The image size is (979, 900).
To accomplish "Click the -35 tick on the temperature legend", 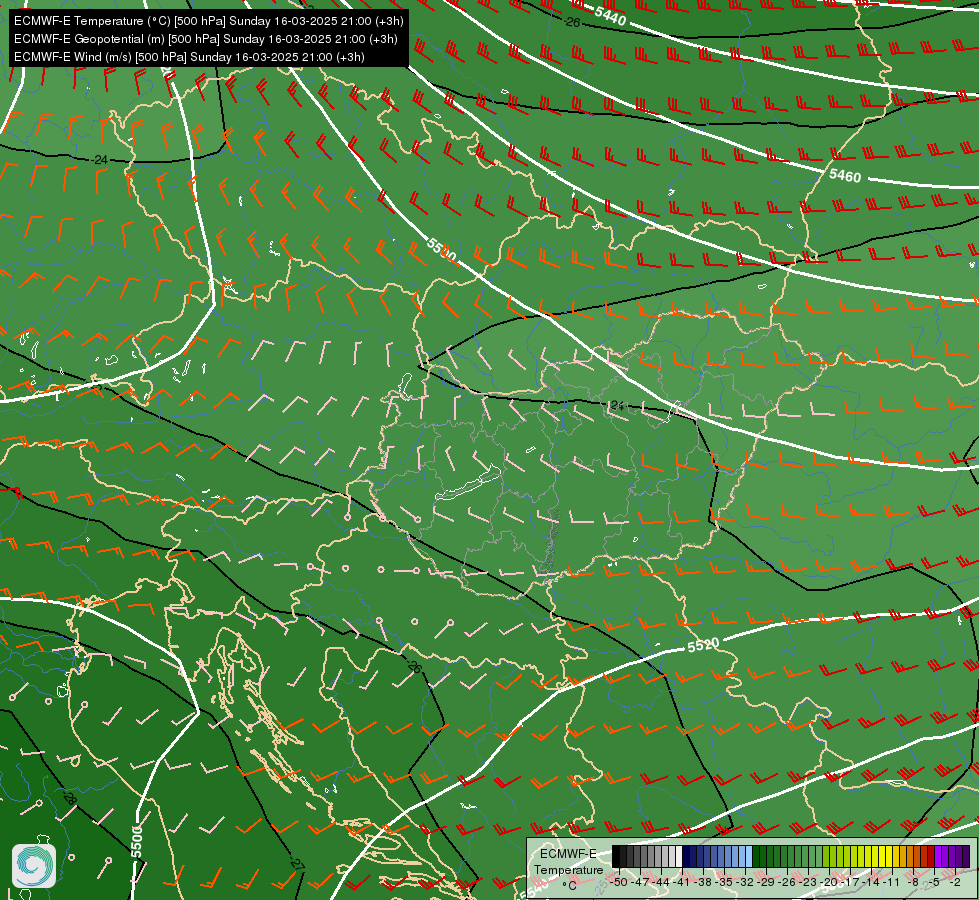I will tap(725, 882).
